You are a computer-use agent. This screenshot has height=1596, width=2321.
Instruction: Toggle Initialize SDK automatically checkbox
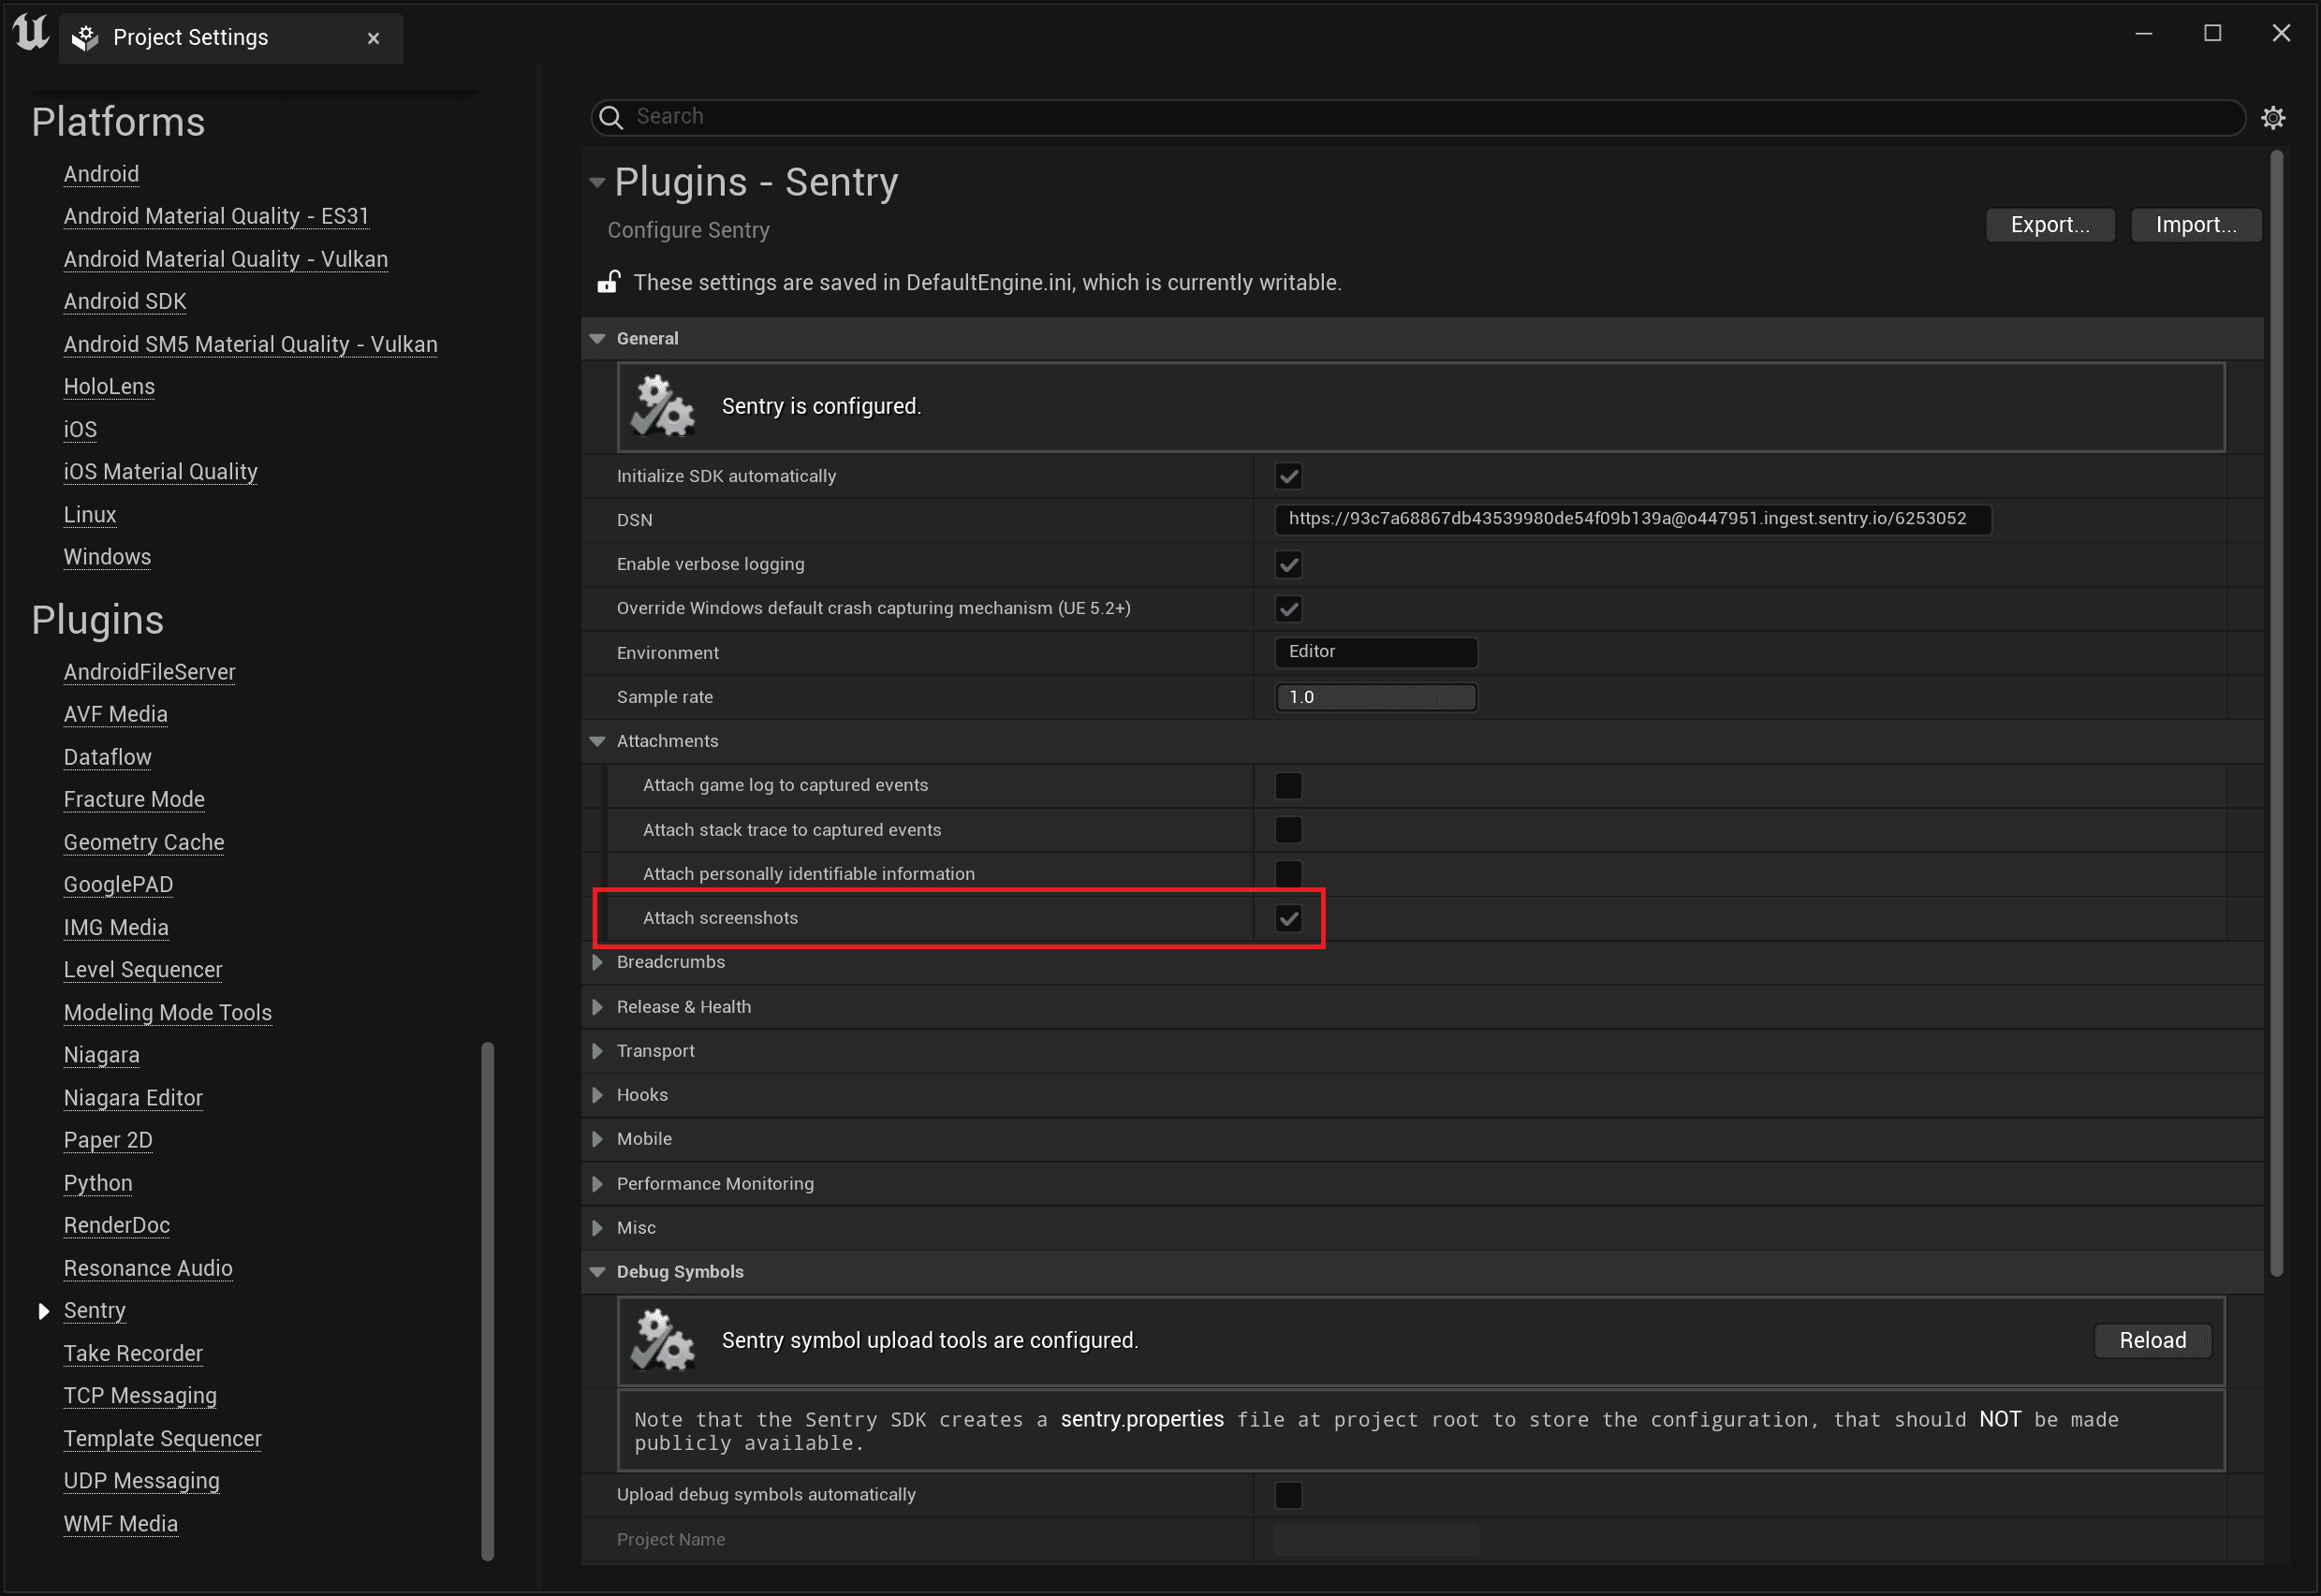pos(1287,476)
